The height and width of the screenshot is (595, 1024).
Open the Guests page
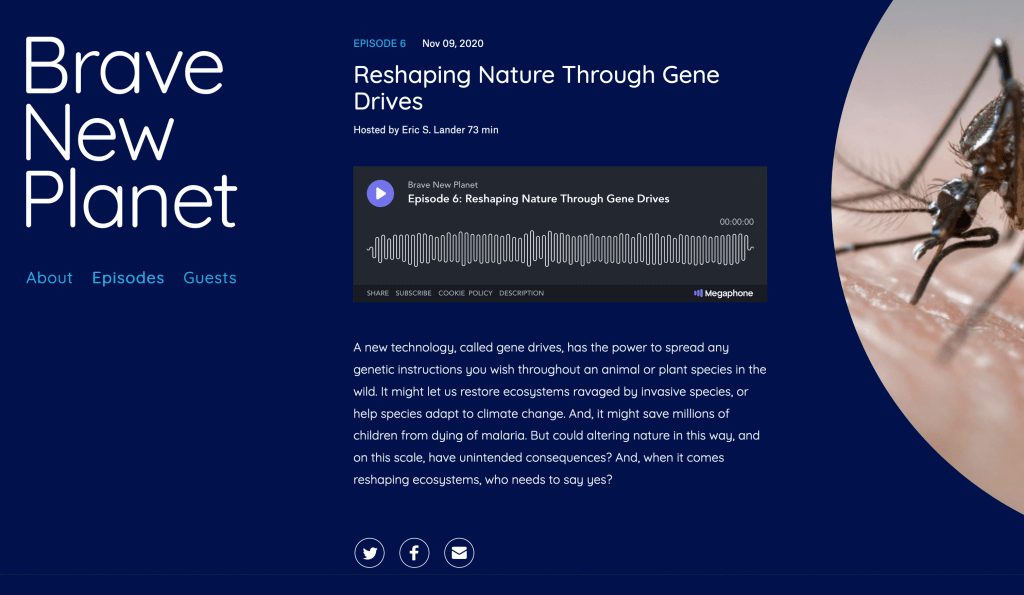pyautogui.click(x=210, y=278)
